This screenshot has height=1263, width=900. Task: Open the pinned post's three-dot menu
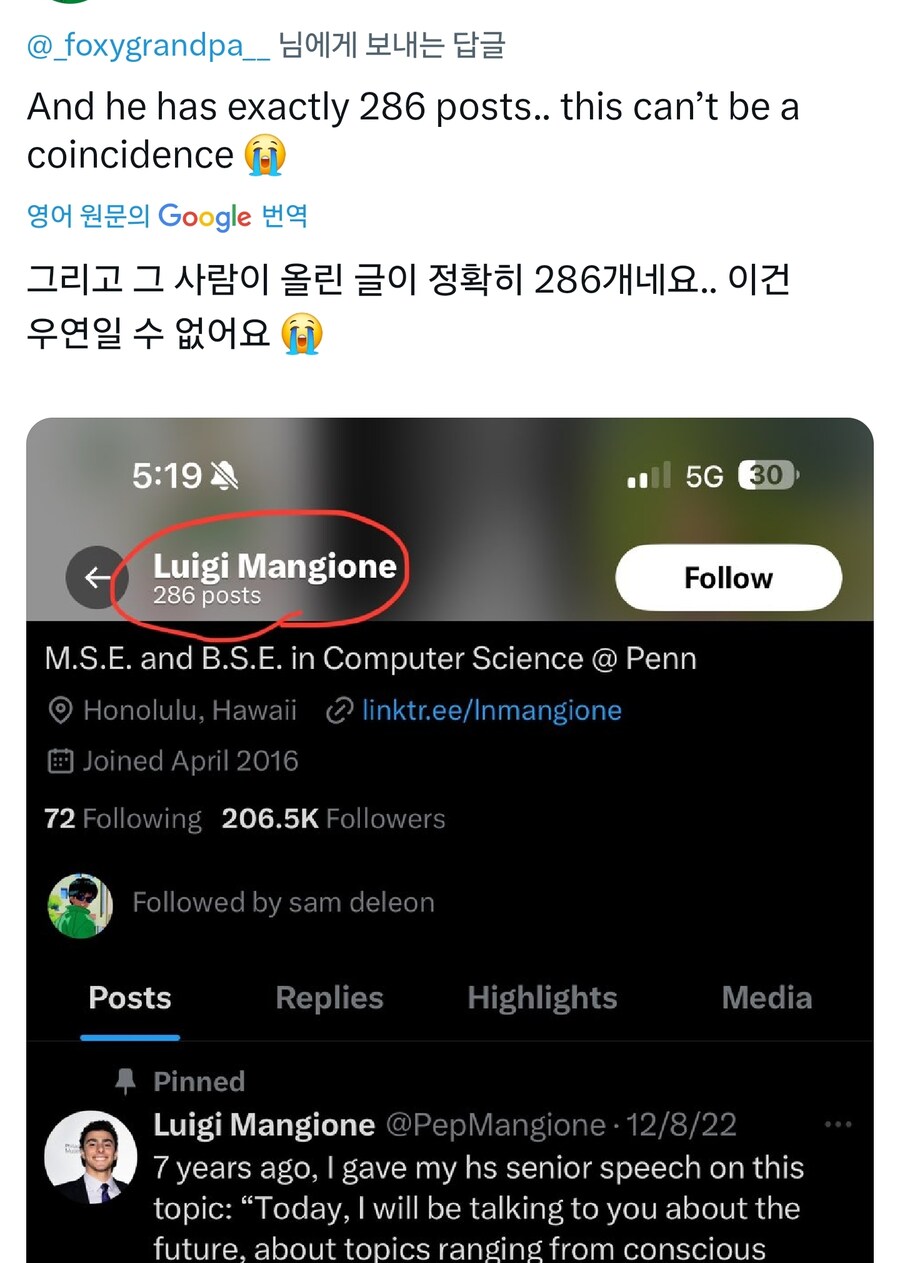837,1125
